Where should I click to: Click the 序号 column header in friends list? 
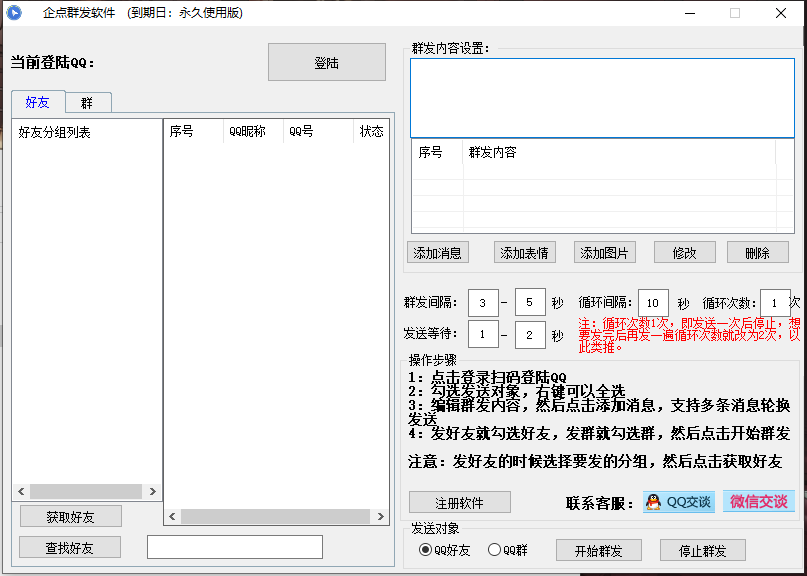[x=193, y=131]
